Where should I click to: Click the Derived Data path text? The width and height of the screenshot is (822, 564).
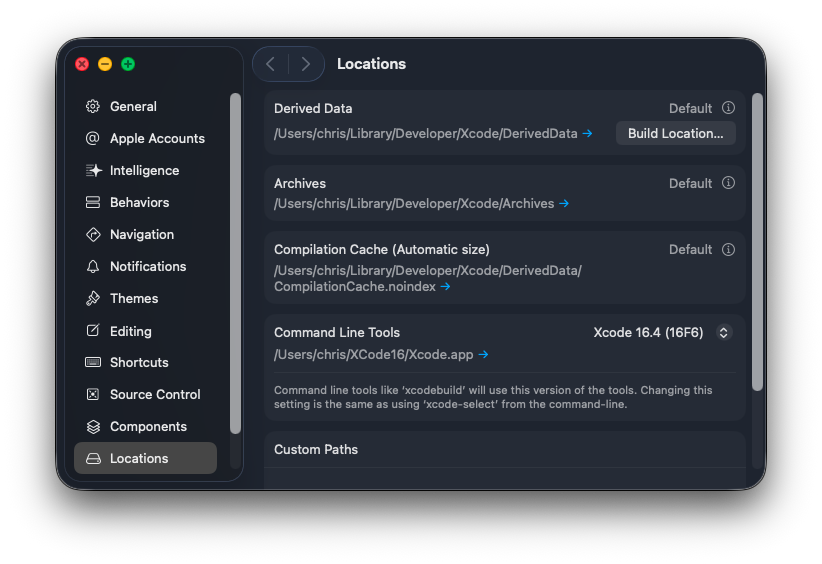tap(426, 134)
